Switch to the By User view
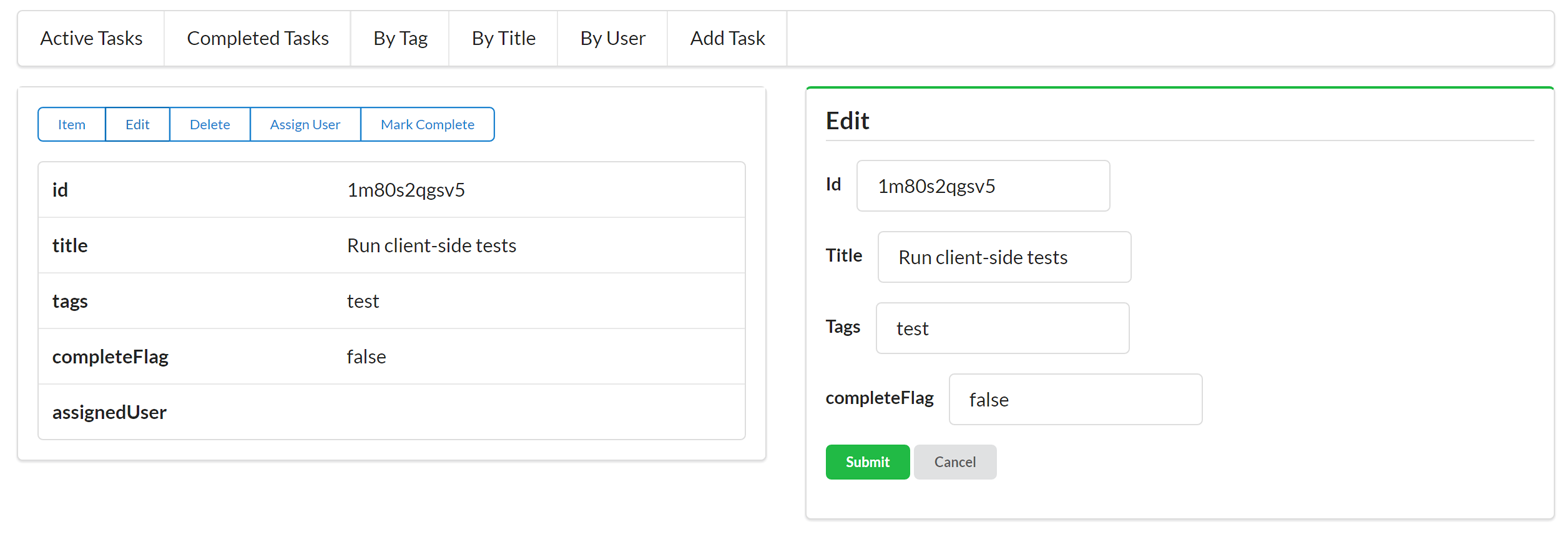This screenshot has height=537, width=1565. [612, 39]
